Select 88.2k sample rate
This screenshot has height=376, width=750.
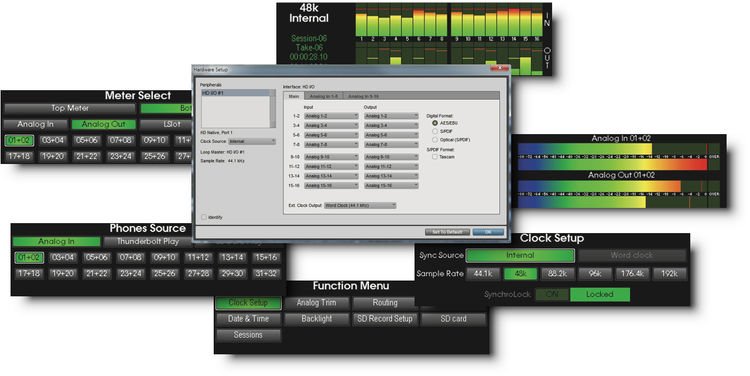558,274
